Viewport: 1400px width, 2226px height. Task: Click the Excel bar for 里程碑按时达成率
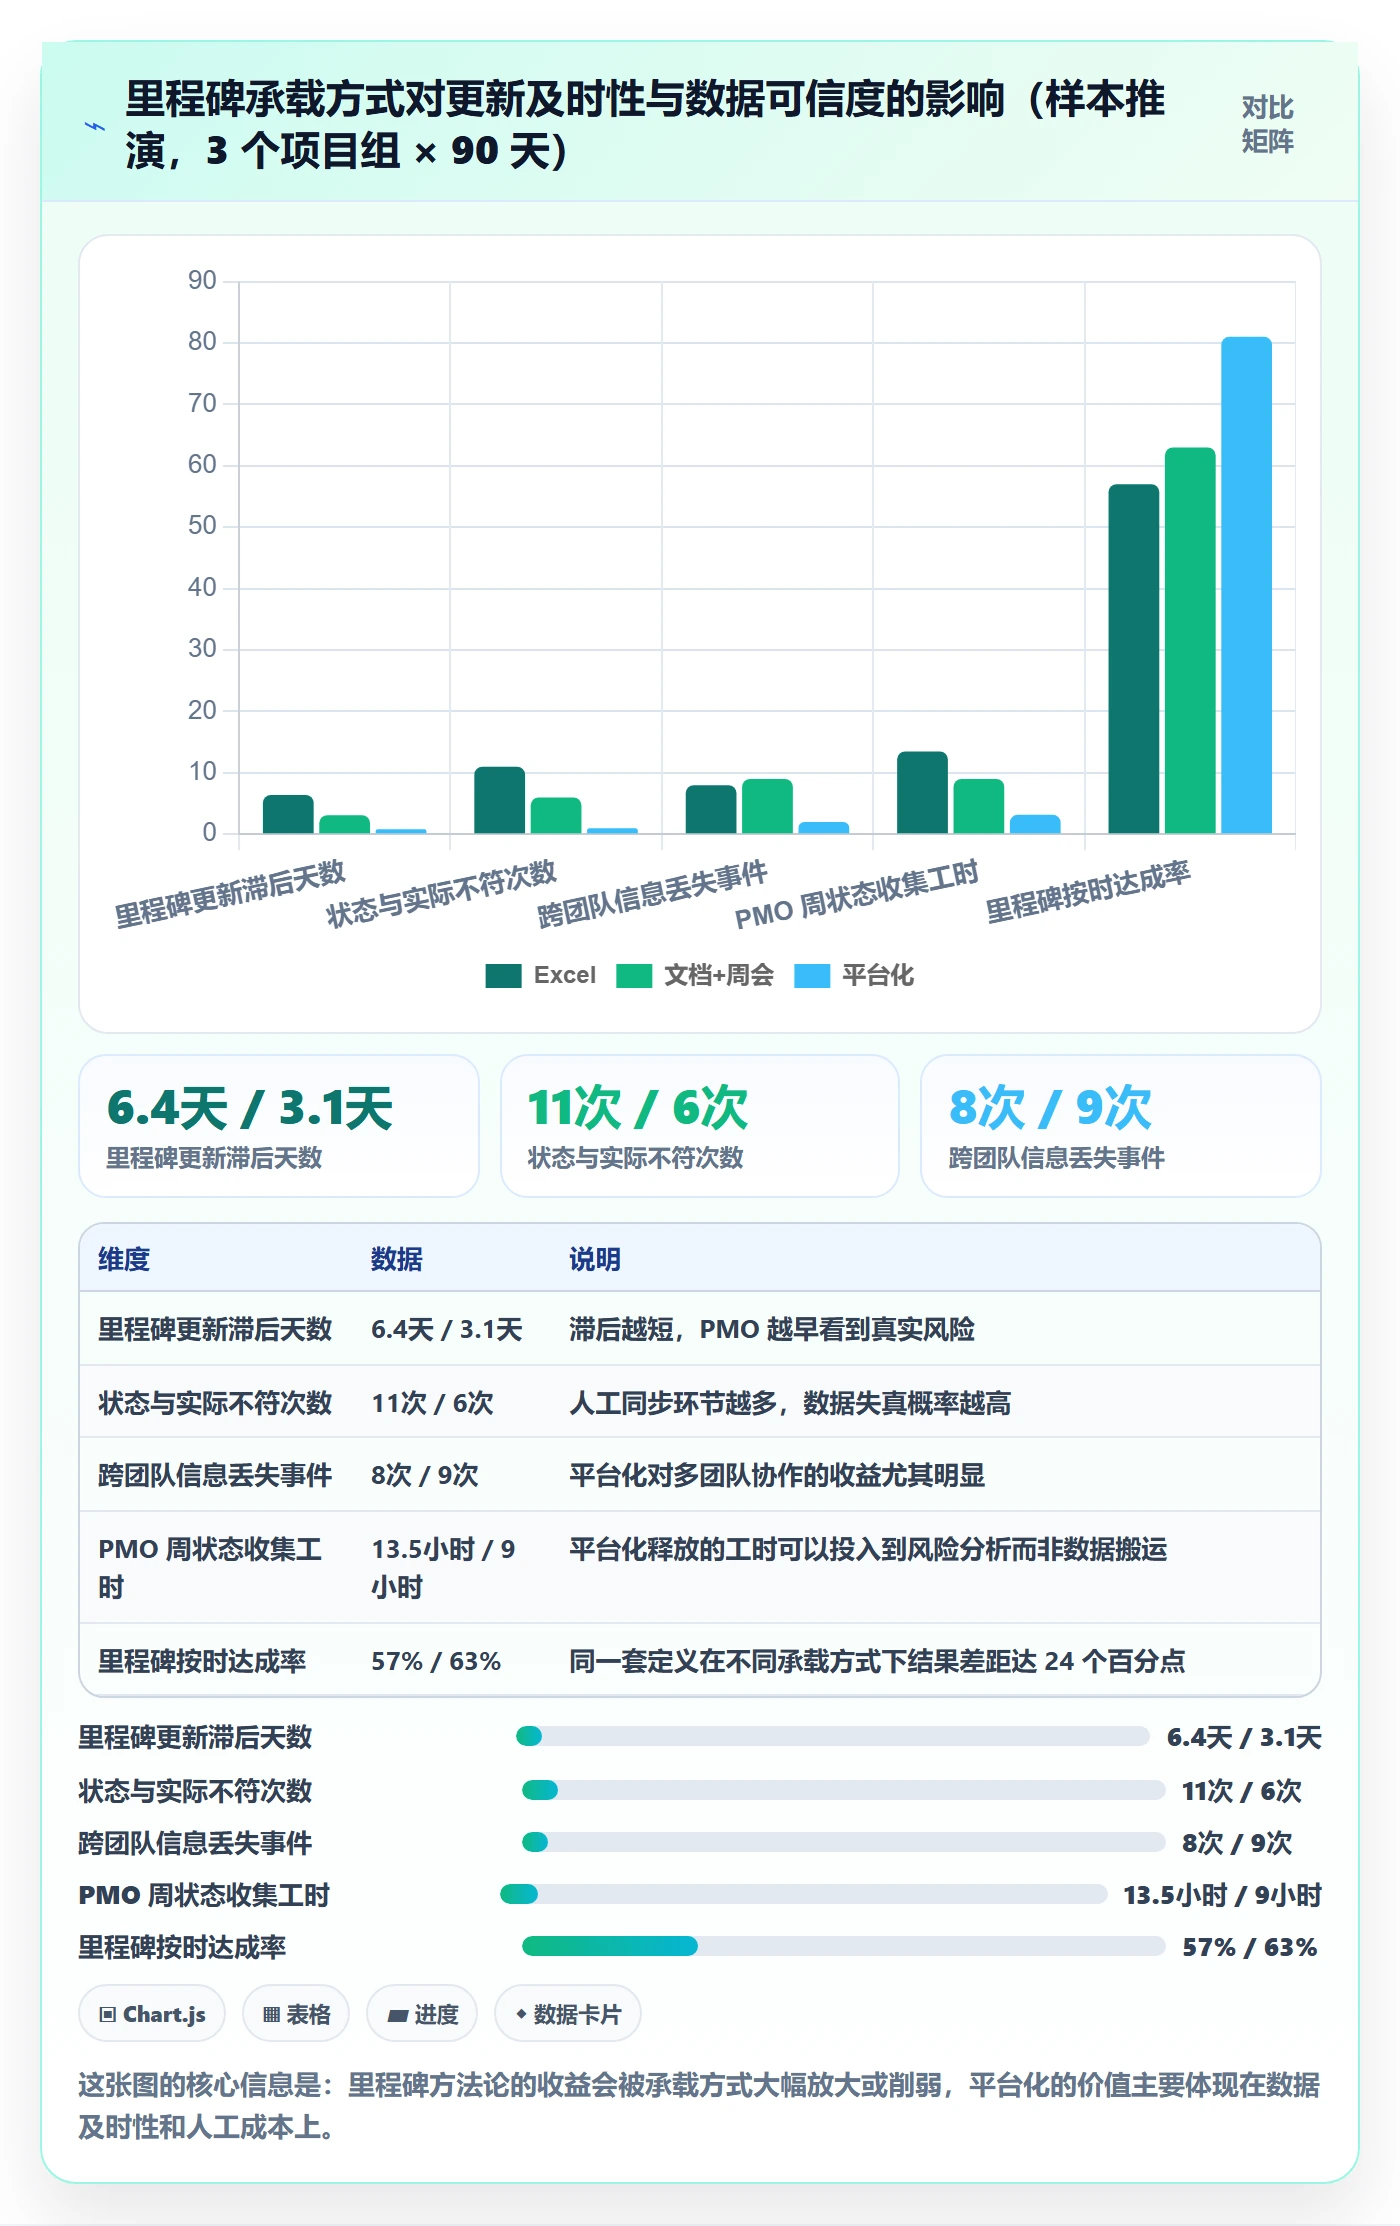coord(1133,659)
